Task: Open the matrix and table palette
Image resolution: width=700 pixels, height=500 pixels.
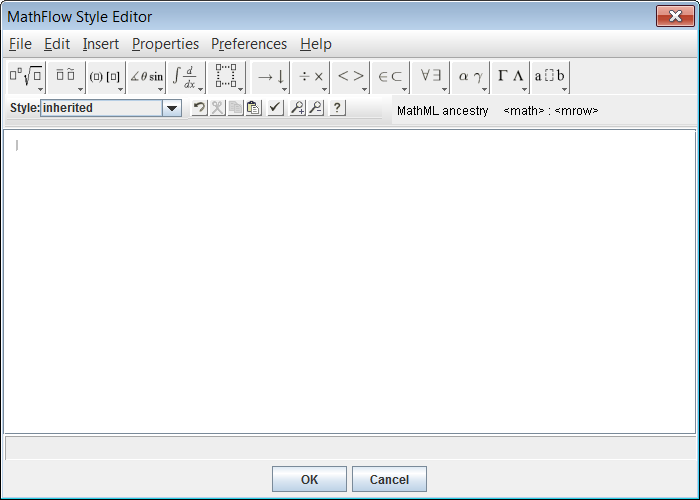Action: pos(228,76)
